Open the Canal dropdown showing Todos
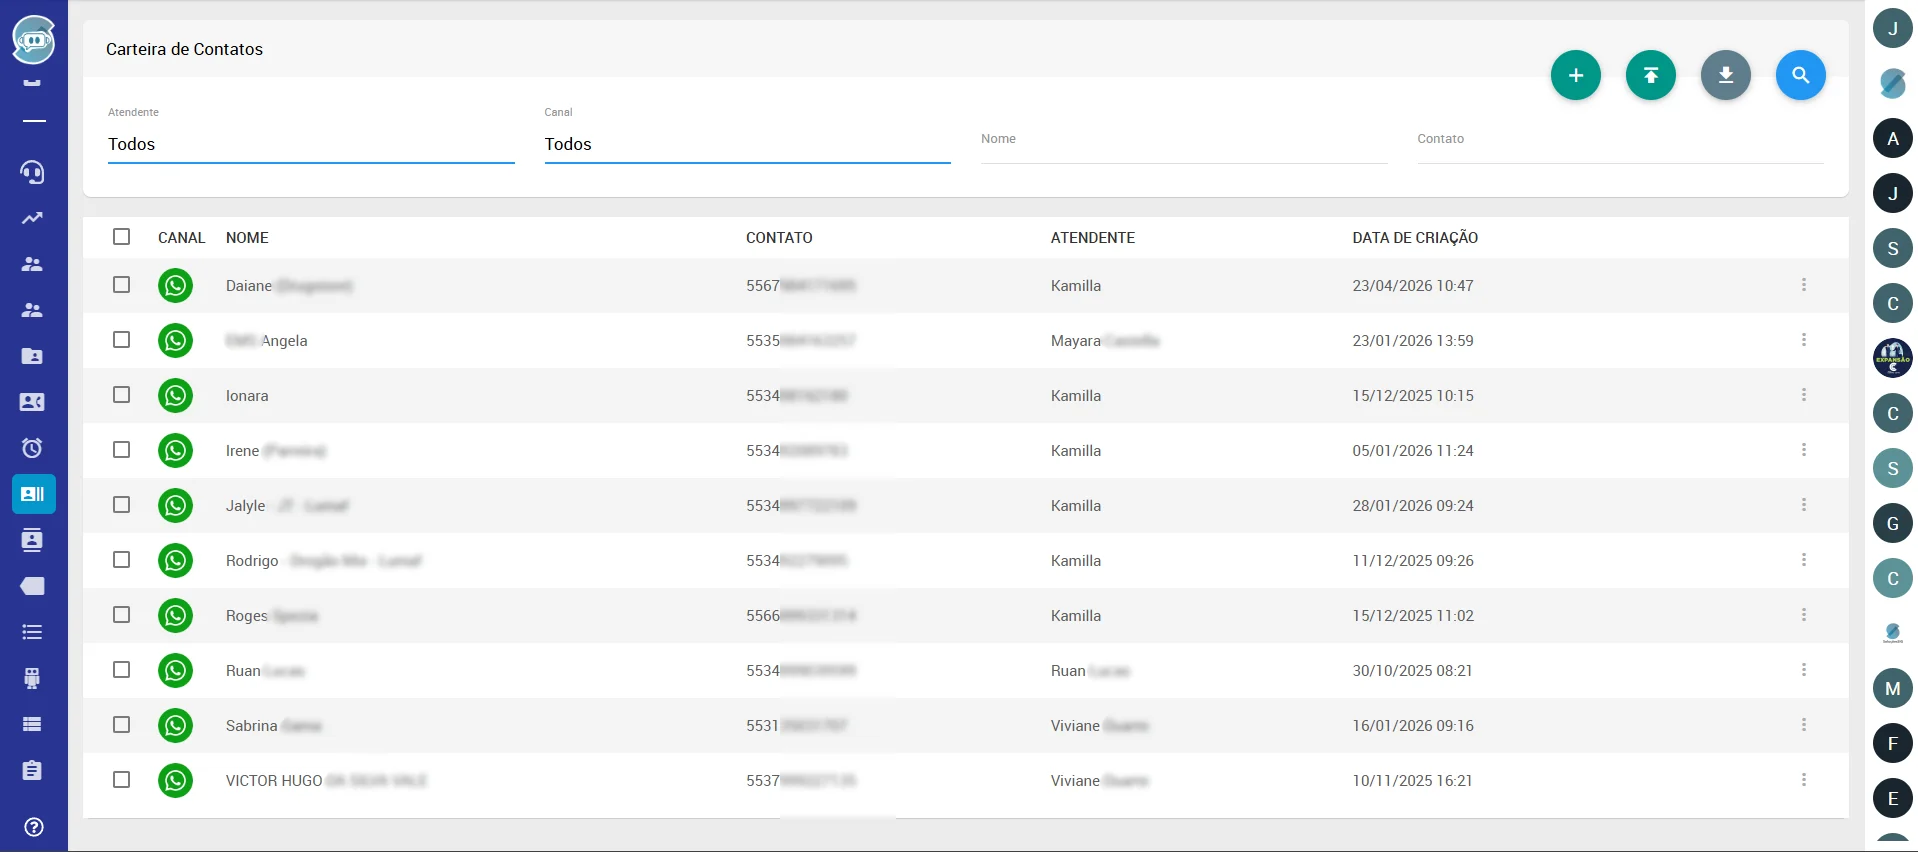This screenshot has width=1918, height=852. 747,144
